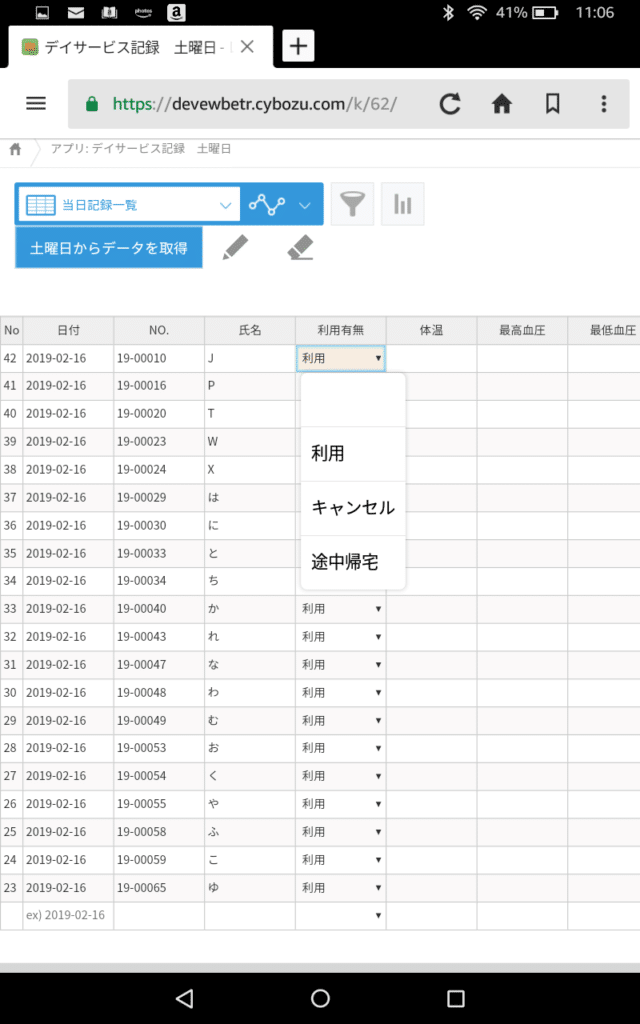Viewport: 640px width, 1024px height.
Task: Select the URL address field
Action: (x=255, y=104)
